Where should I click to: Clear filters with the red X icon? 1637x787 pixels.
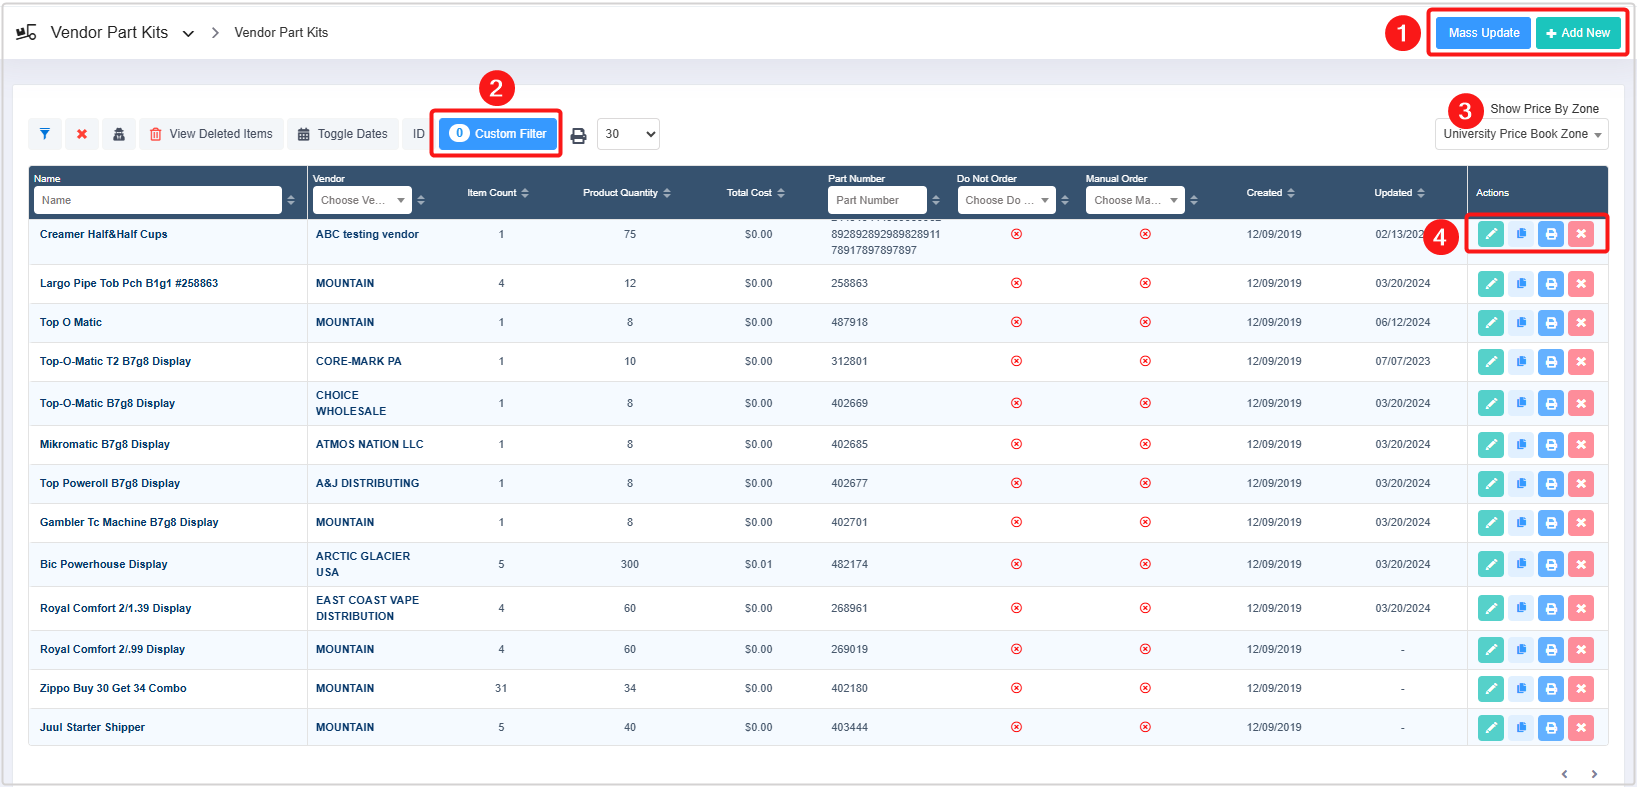(x=82, y=134)
